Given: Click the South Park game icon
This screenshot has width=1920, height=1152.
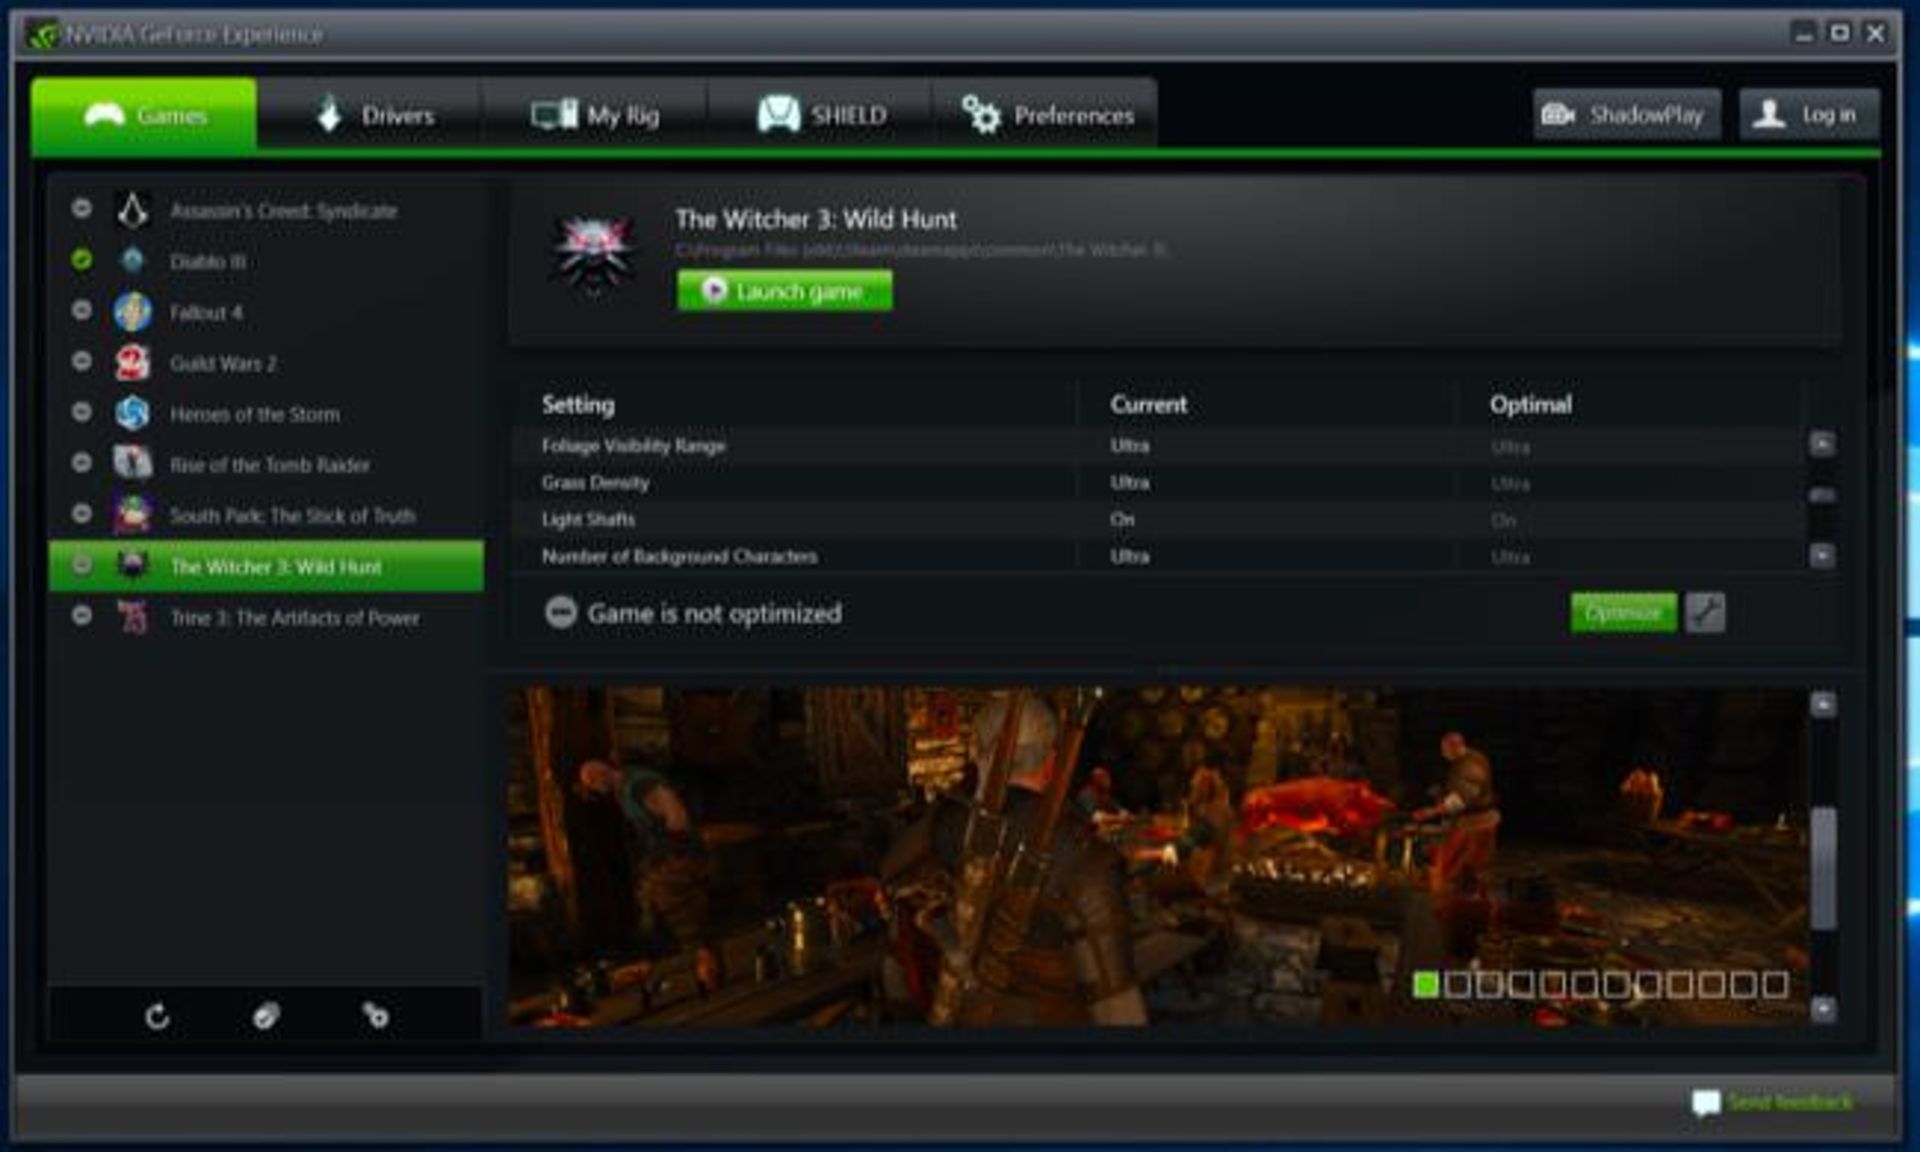Looking at the screenshot, I should (132, 514).
